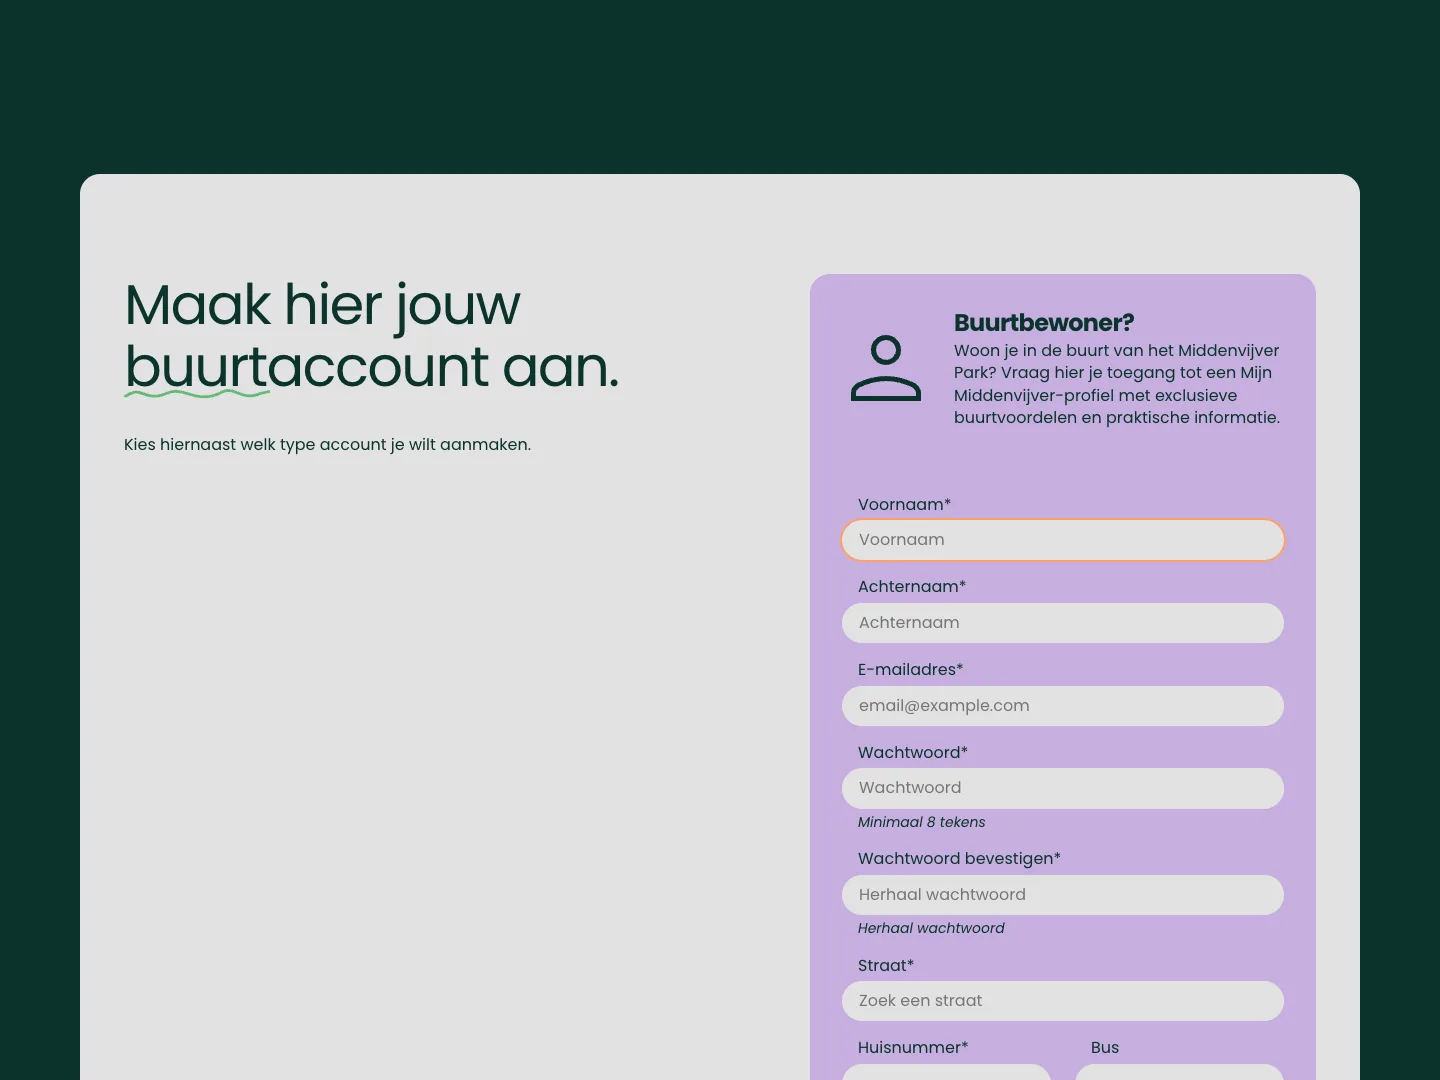The image size is (1440, 1080).
Task: Click the Buurtbewoner? heading
Action: (1044, 323)
